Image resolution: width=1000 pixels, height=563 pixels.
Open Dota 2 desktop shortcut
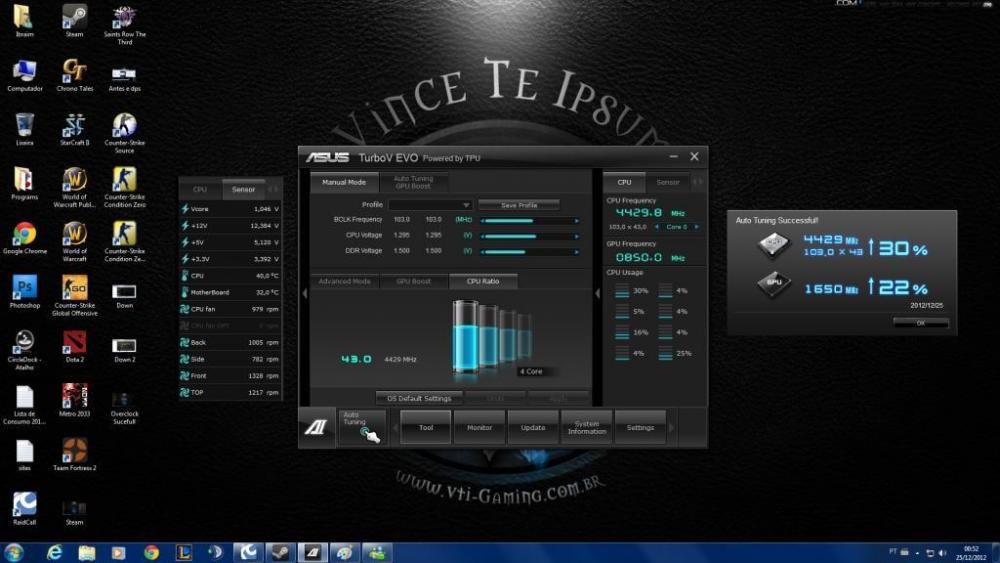click(x=74, y=342)
